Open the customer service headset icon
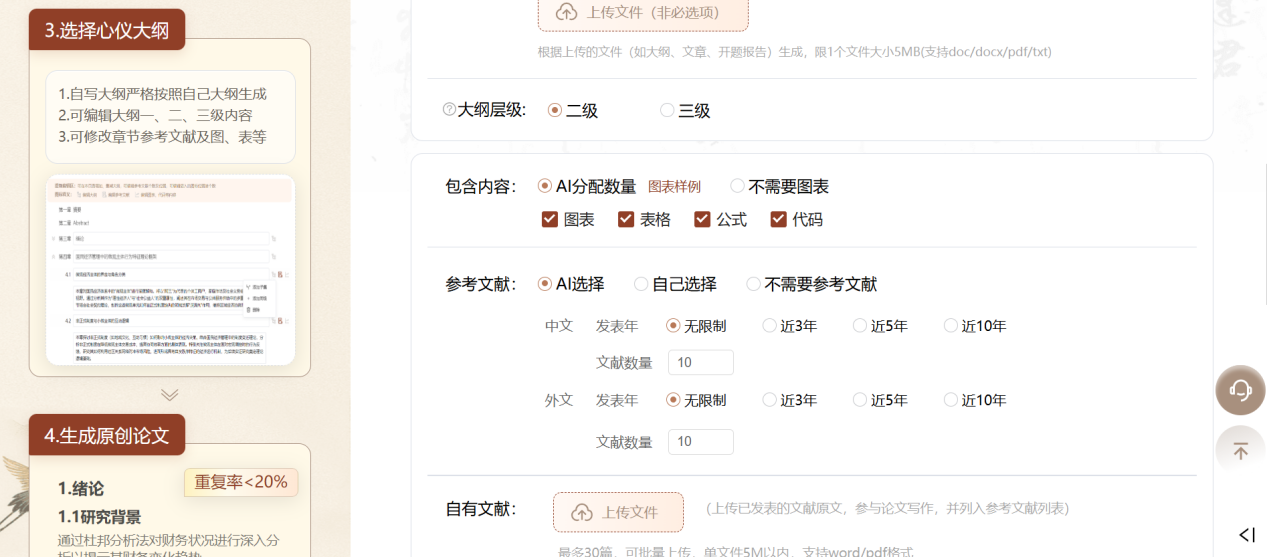 point(1240,390)
